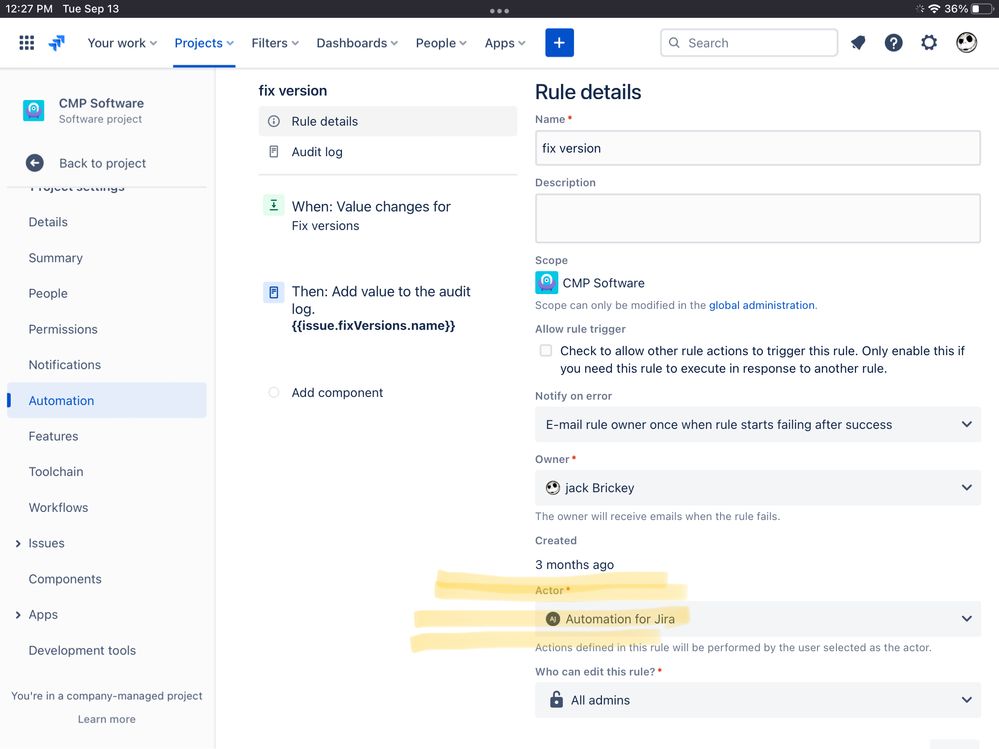The height and width of the screenshot is (749, 999).
Task: Open the profile avatar menu
Action: (x=967, y=43)
